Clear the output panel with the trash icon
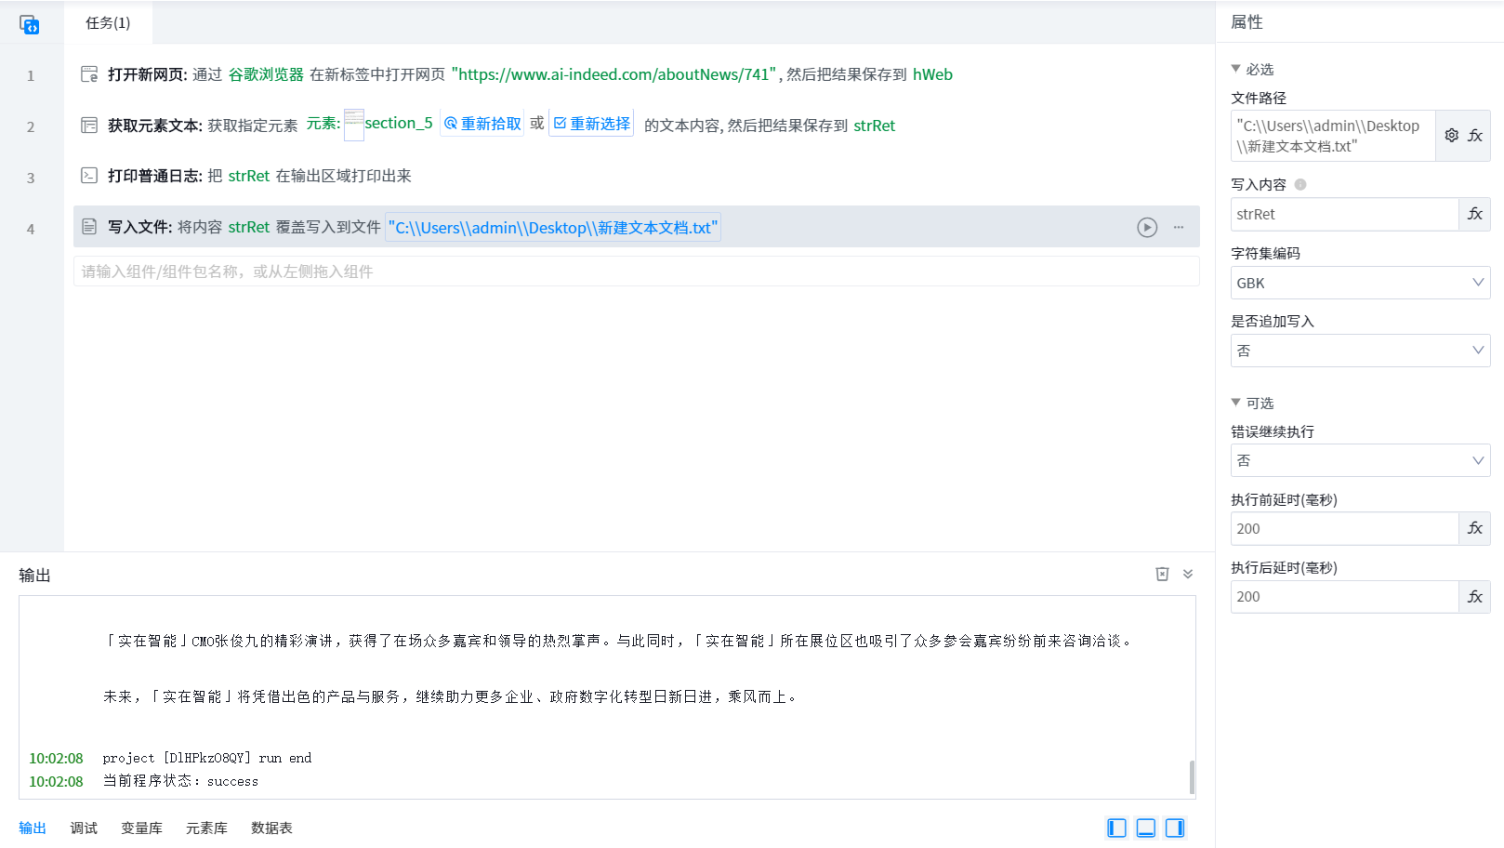The width and height of the screenshot is (1504, 848). click(1162, 574)
